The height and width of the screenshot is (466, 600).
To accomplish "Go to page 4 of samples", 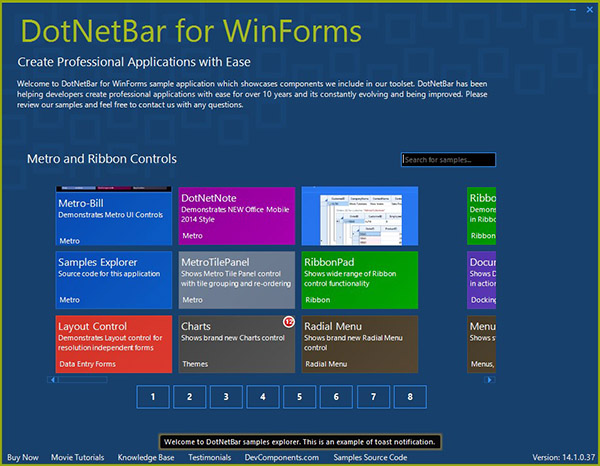I will coord(263,397).
